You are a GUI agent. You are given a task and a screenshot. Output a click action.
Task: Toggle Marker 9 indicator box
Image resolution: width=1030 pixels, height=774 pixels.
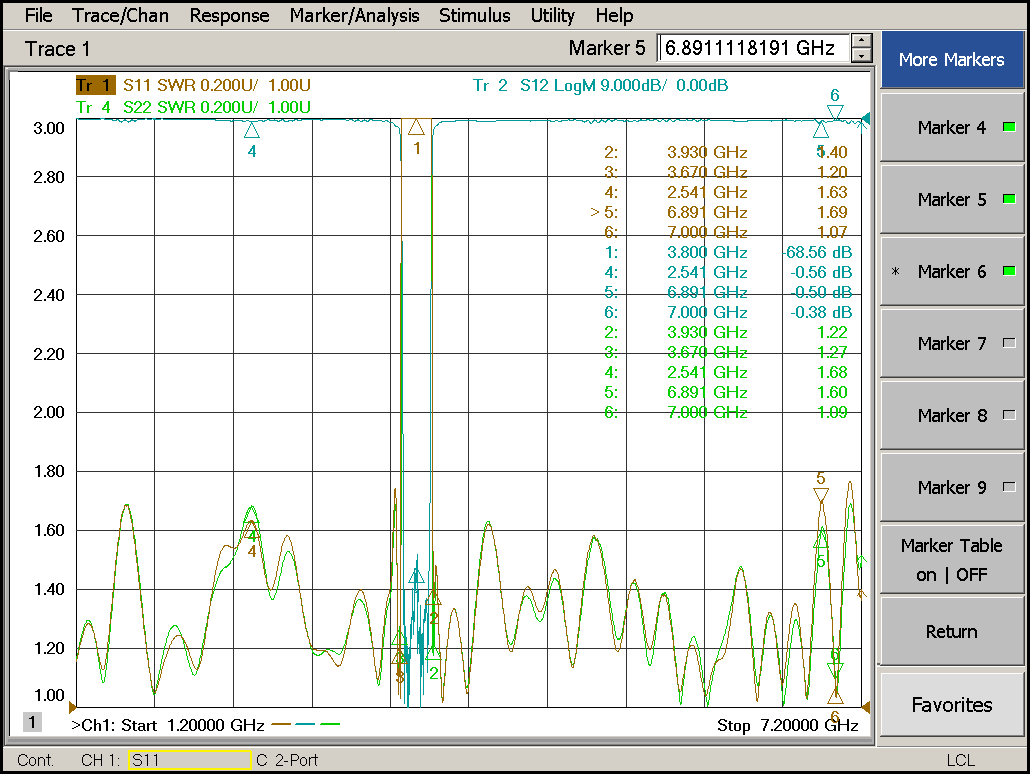click(1009, 487)
